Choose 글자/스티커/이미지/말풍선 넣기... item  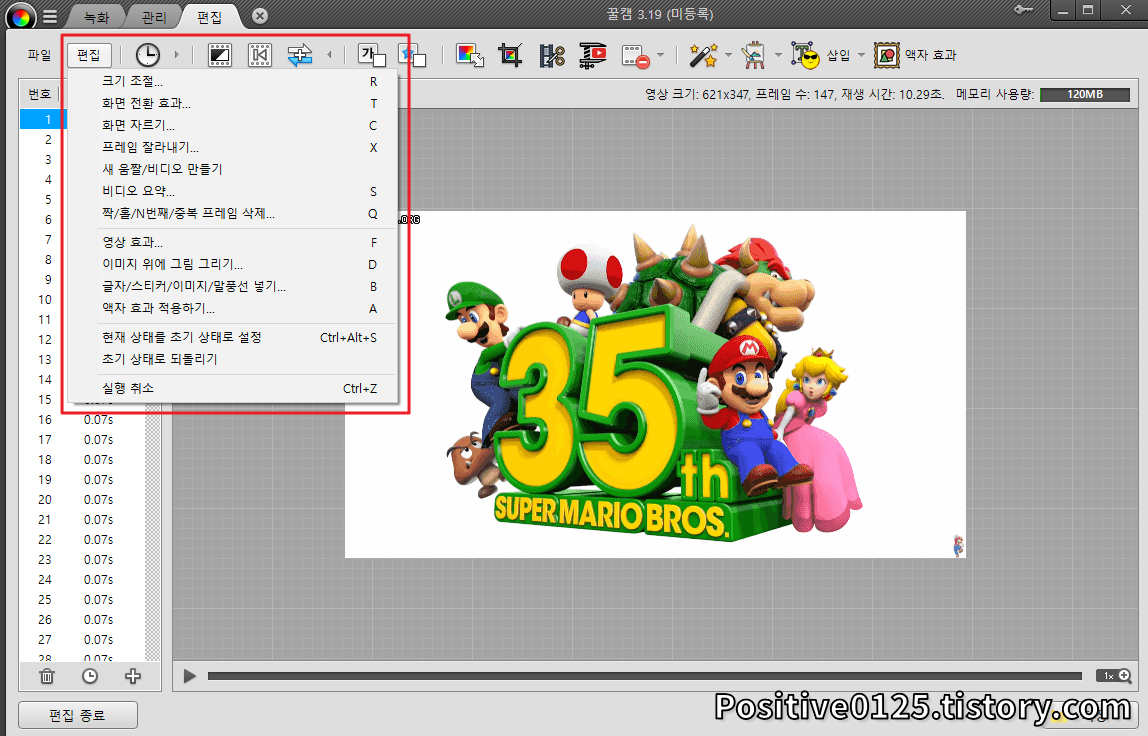pyautogui.click(x=233, y=286)
